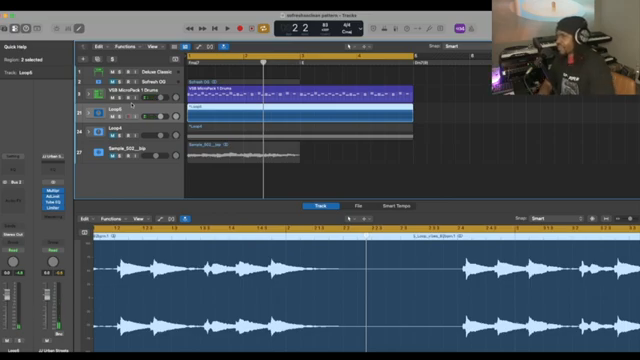The height and width of the screenshot is (360, 640).
Task: Select the Sample_502 audio region
Action: 244,153
